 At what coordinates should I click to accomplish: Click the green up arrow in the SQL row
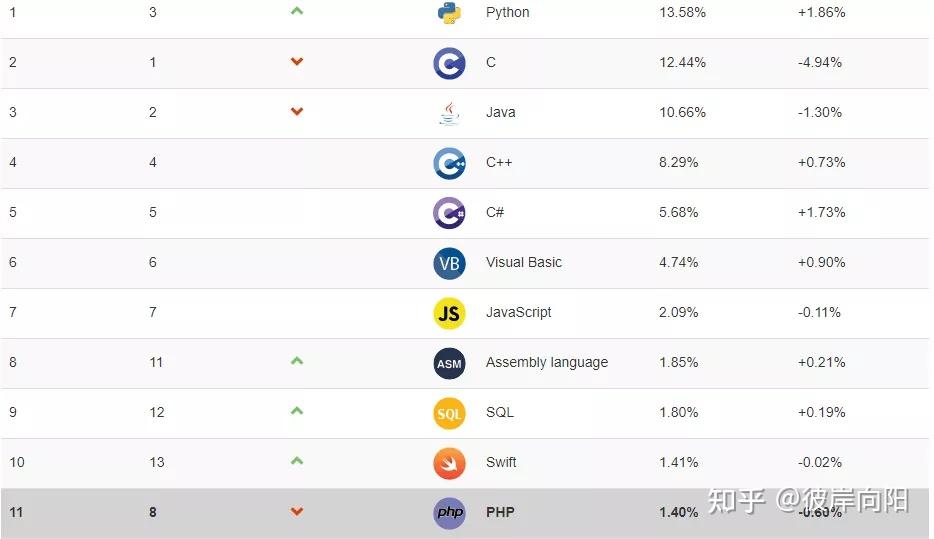click(x=296, y=411)
